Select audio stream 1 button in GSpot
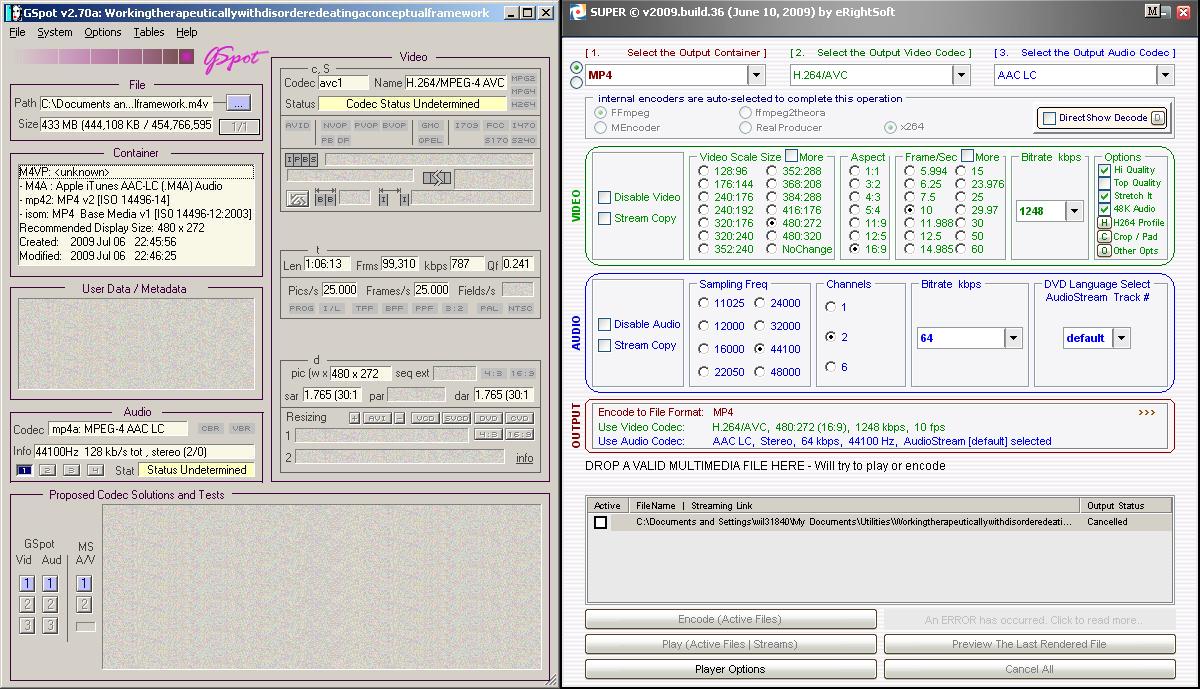This screenshot has width=1200, height=689. pyautogui.click(x=25, y=470)
